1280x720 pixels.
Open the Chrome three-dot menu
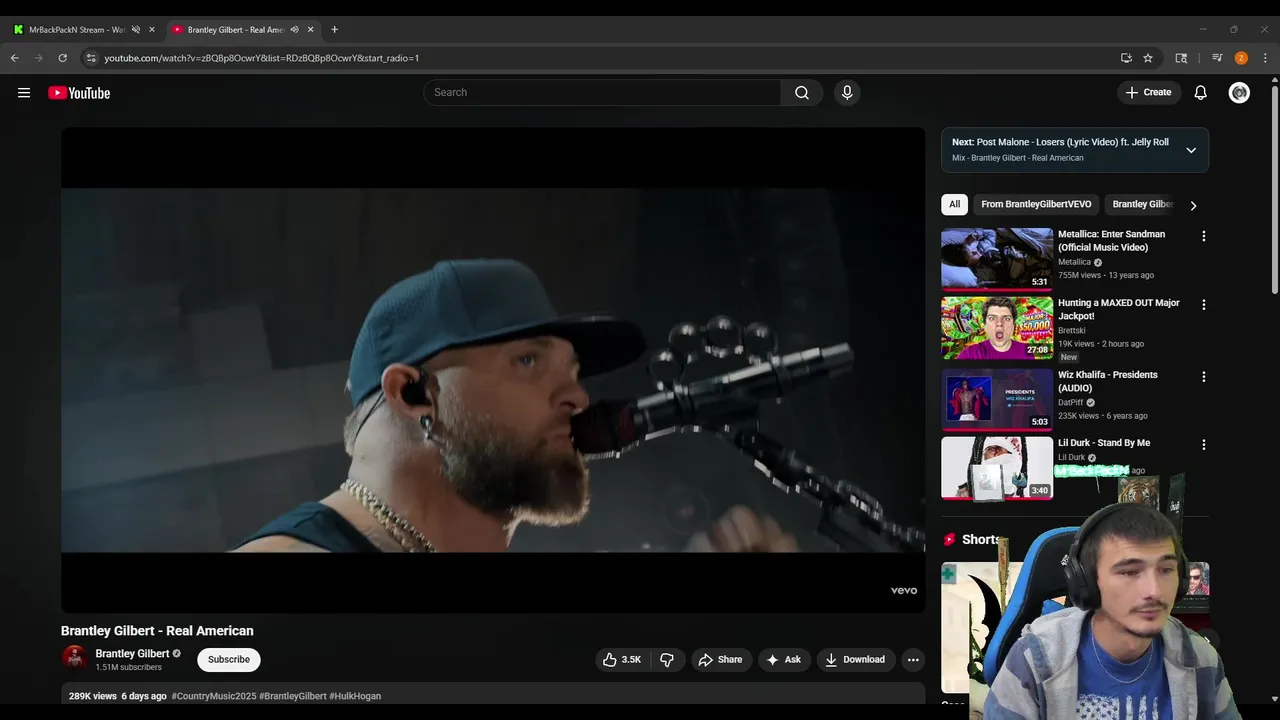click(x=1265, y=58)
